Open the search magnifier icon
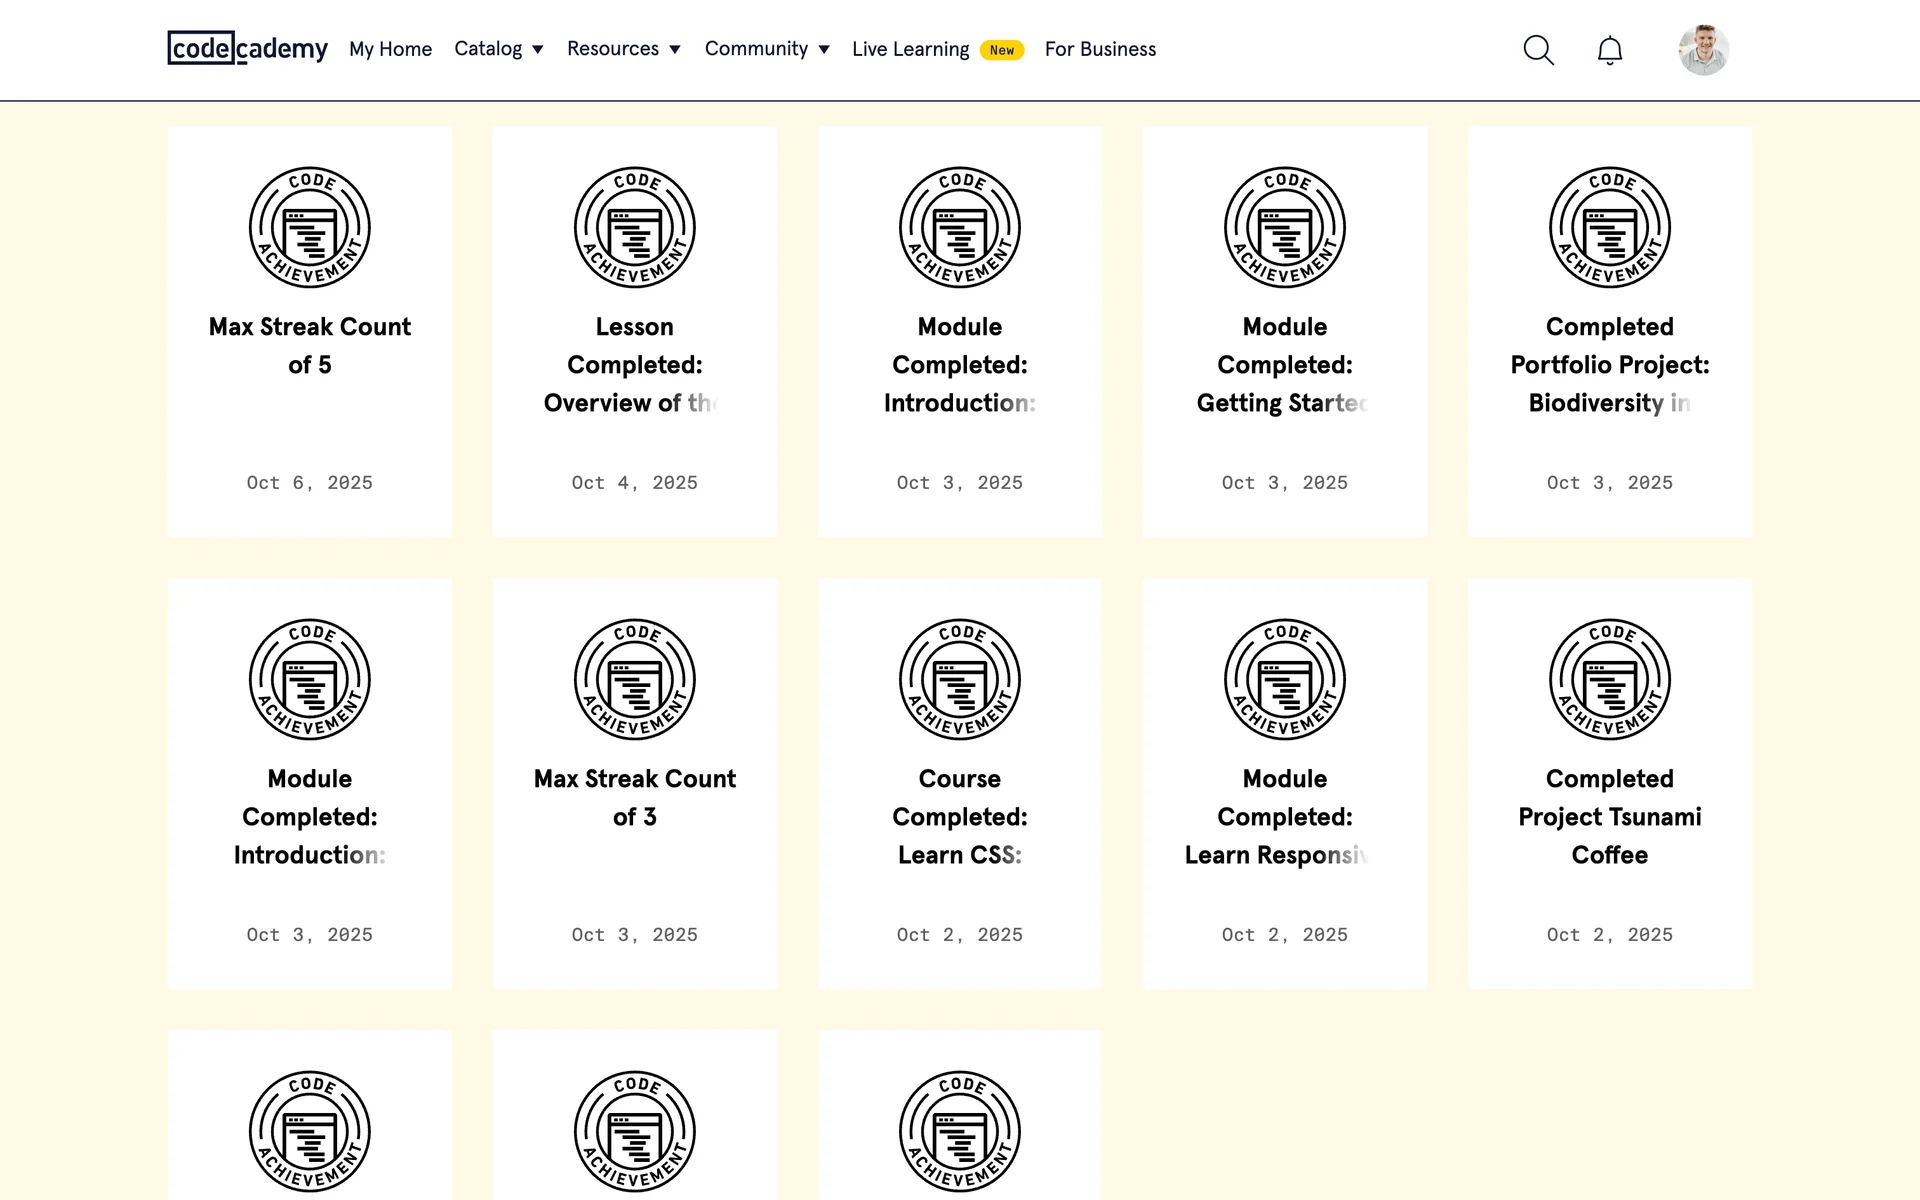This screenshot has width=1920, height=1200. click(x=1538, y=50)
